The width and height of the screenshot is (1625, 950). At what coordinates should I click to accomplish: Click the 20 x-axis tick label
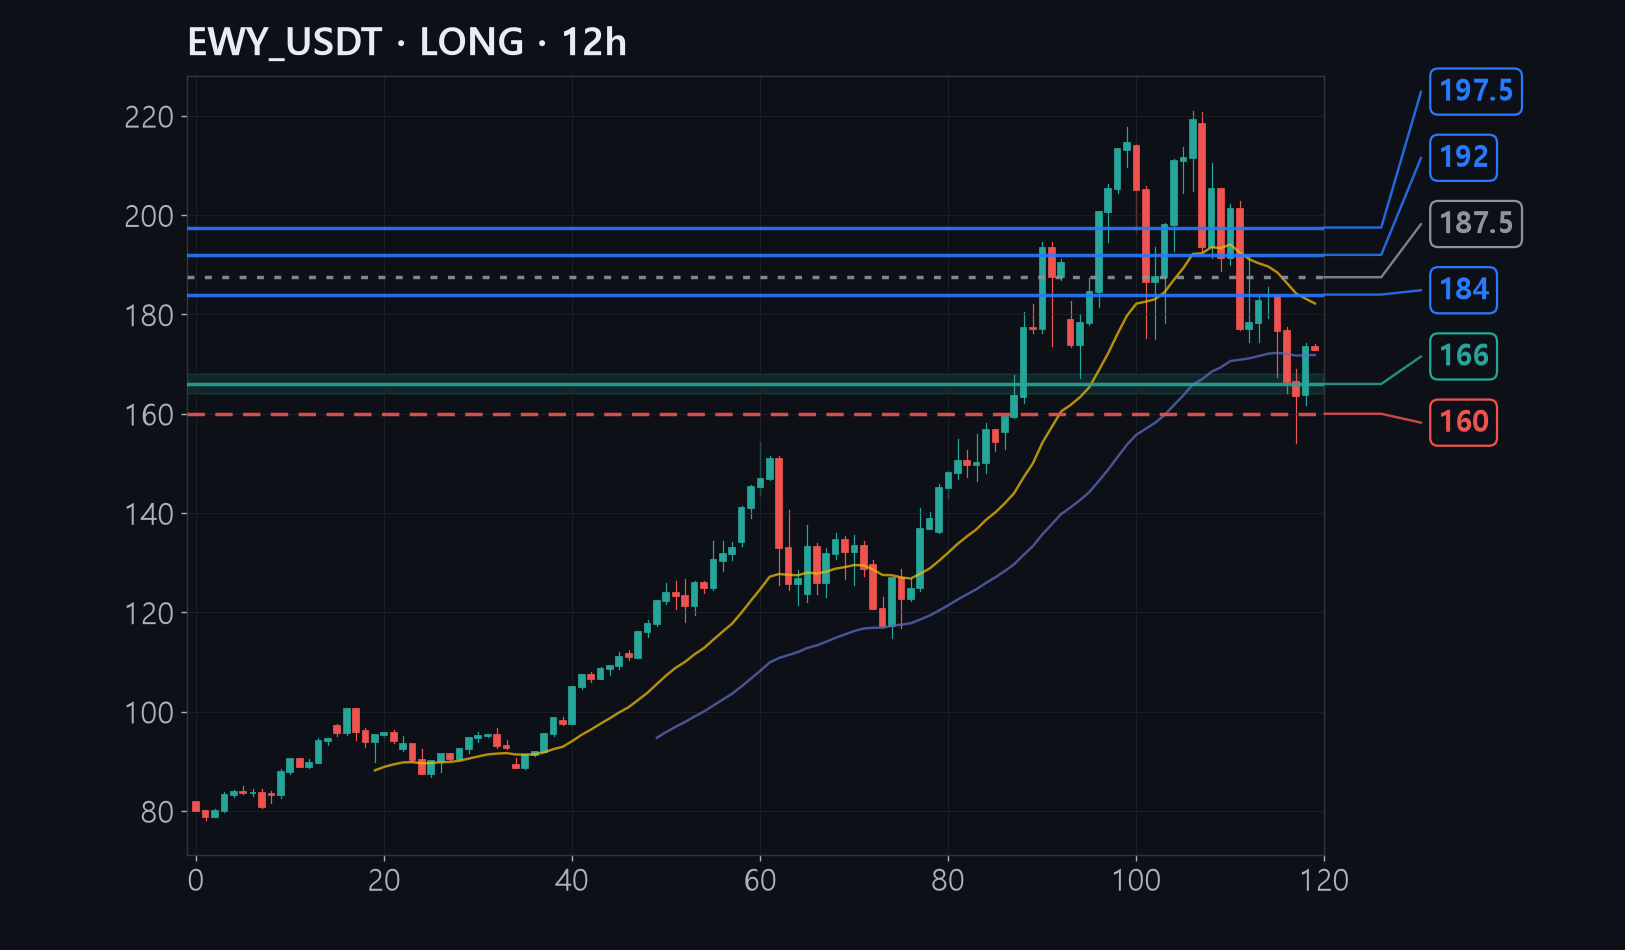384,880
